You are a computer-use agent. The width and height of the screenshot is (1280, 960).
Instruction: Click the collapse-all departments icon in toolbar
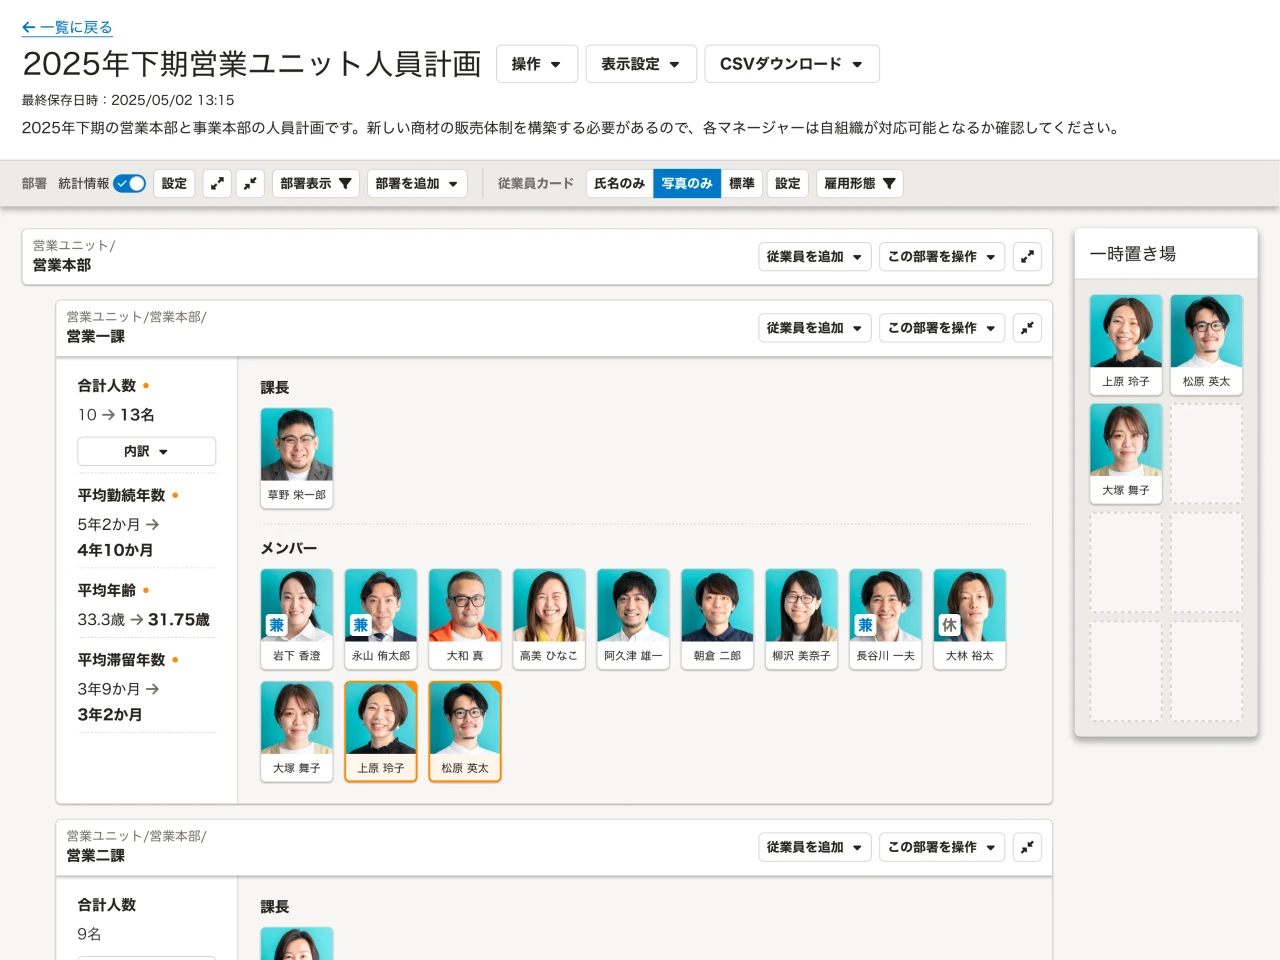pos(250,184)
